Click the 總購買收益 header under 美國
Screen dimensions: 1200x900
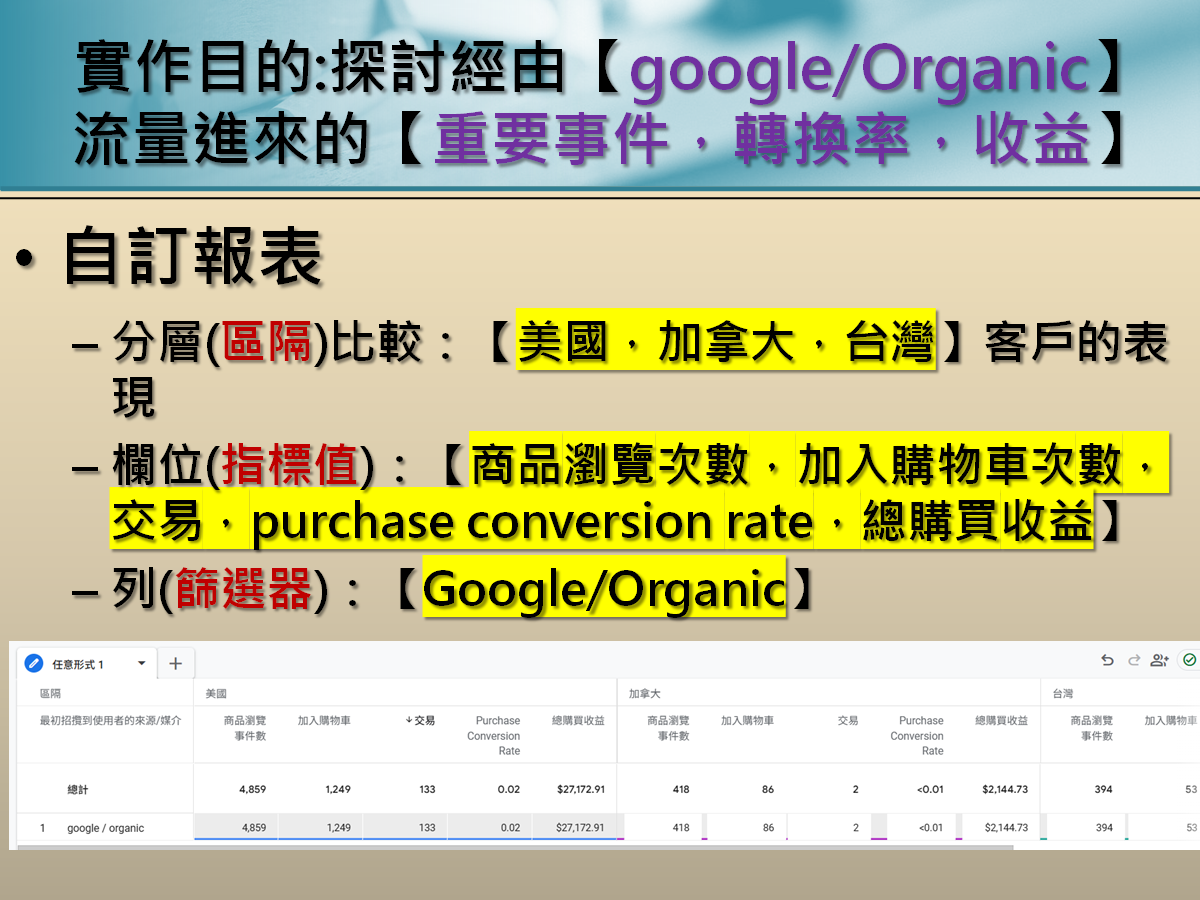tap(578, 720)
